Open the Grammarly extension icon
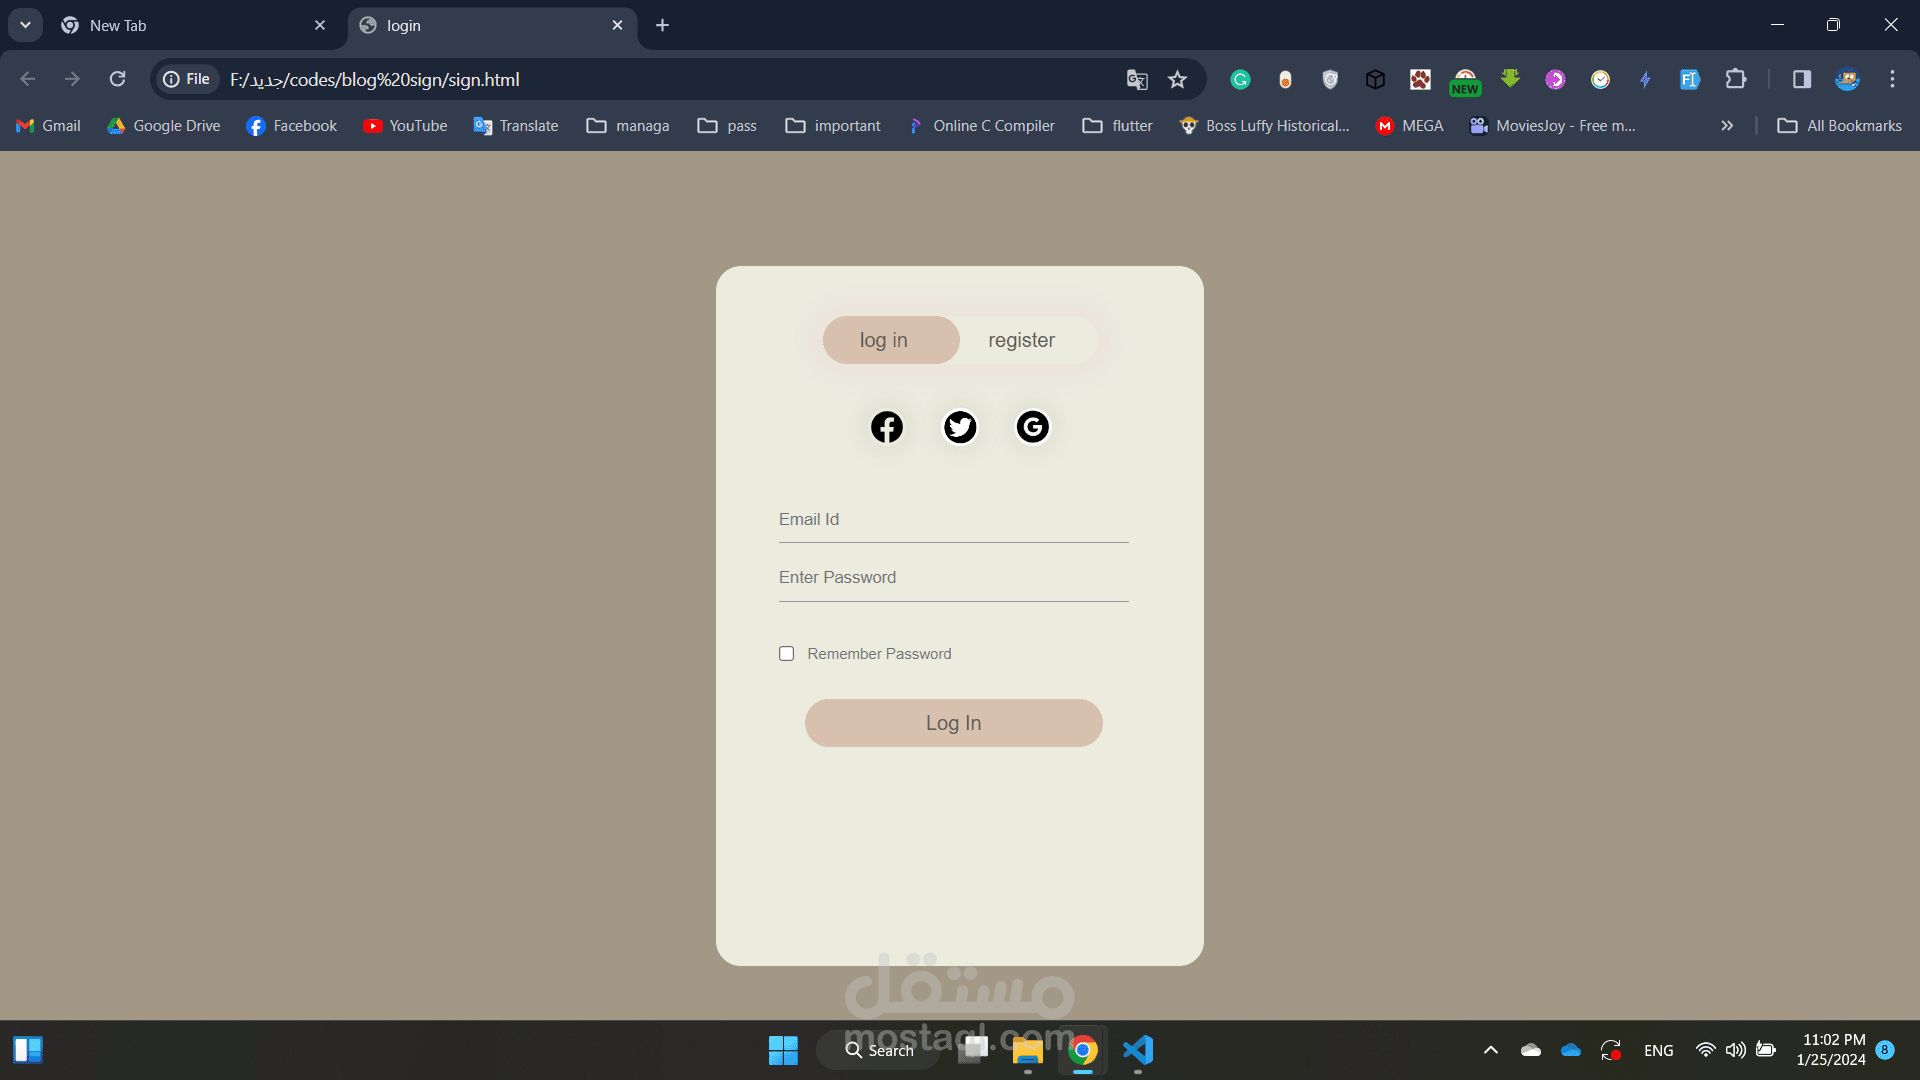The width and height of the screenshot is (1920, 1080). (1240, 80)
